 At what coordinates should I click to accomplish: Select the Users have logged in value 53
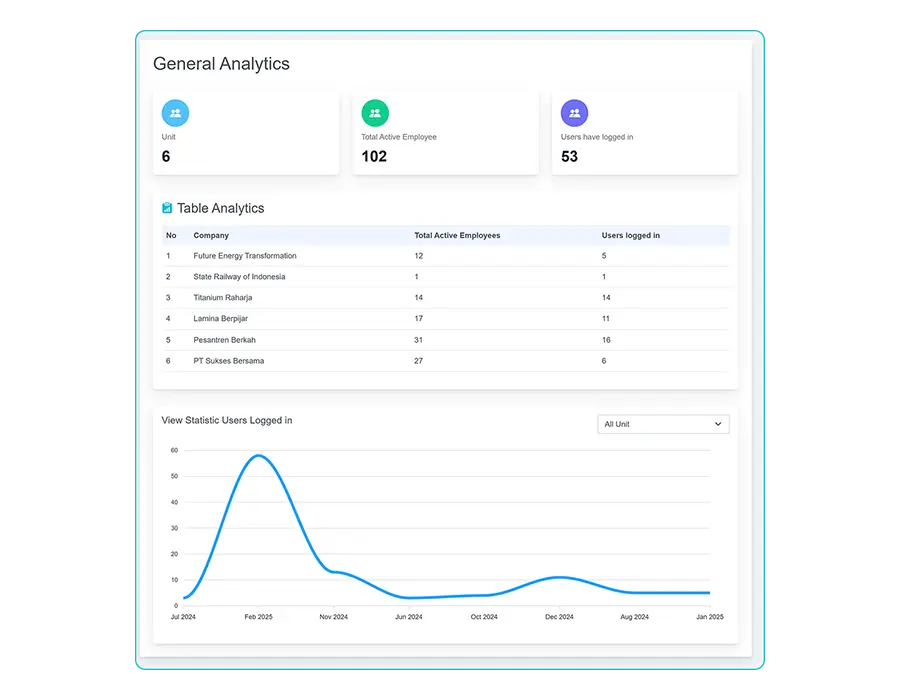pyautogui.click(x=569, y=156)
